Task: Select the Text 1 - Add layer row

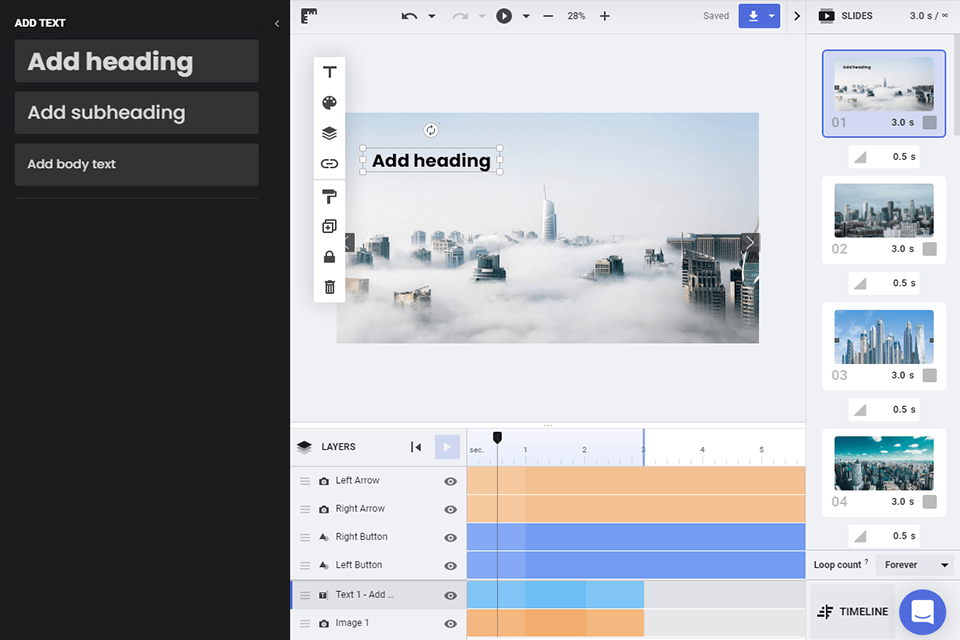Action: click(378, 595)
